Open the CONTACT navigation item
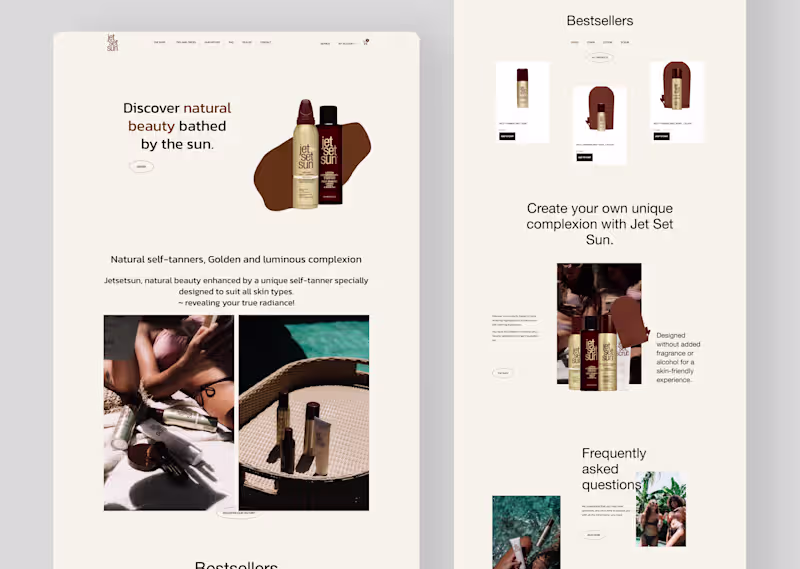This screenshot has height=569, width=800. pos(266,42)
